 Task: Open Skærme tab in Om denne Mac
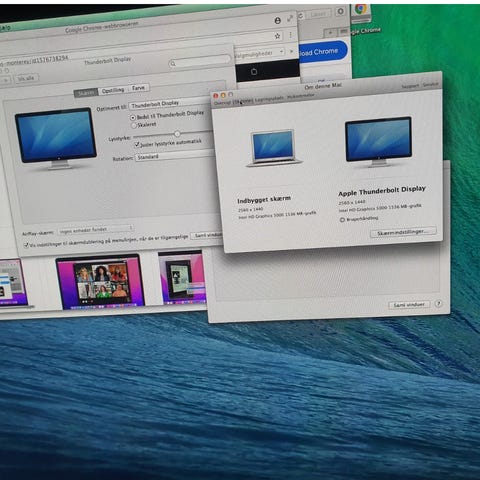point(243,101)
